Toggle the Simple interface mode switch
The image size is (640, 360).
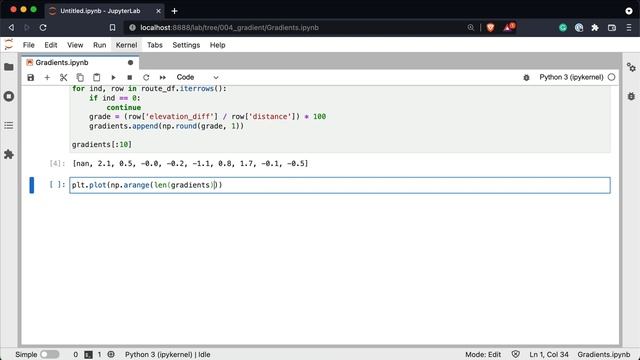(x=49, y=354)
